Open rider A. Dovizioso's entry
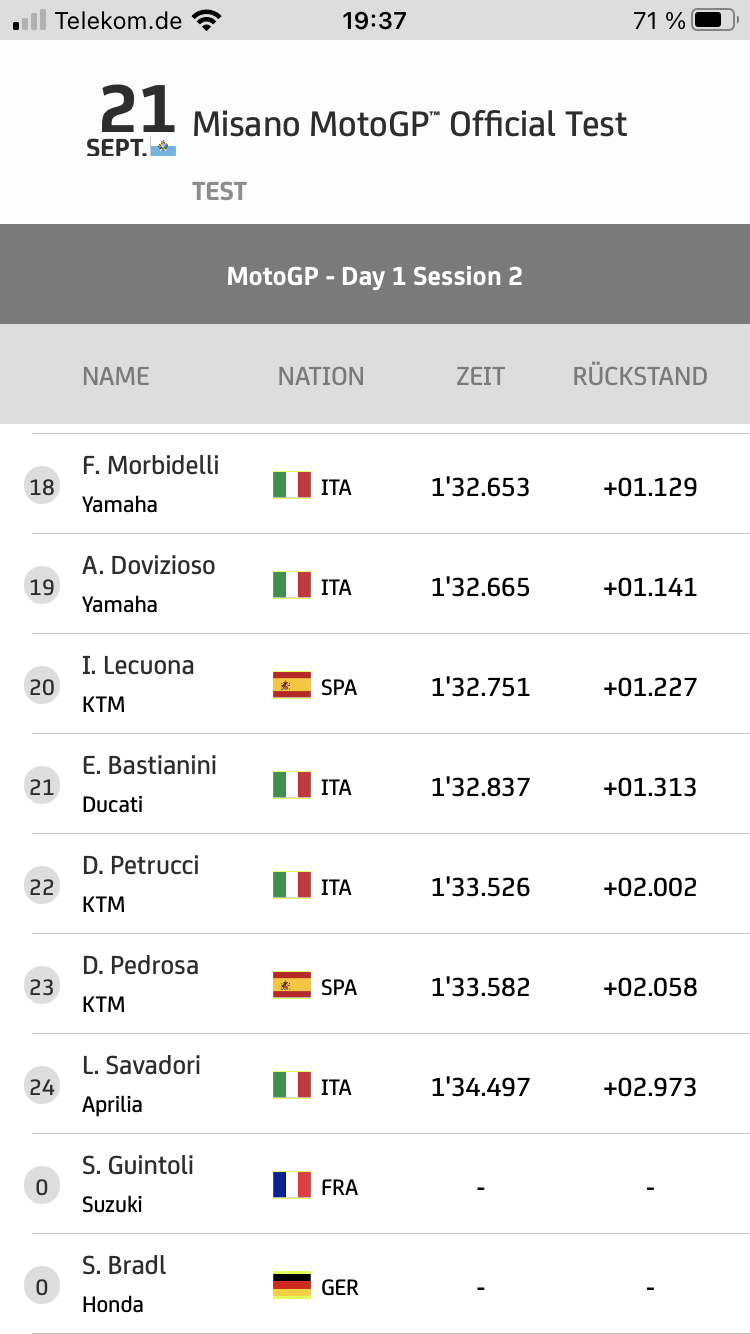 pos(148,566)
